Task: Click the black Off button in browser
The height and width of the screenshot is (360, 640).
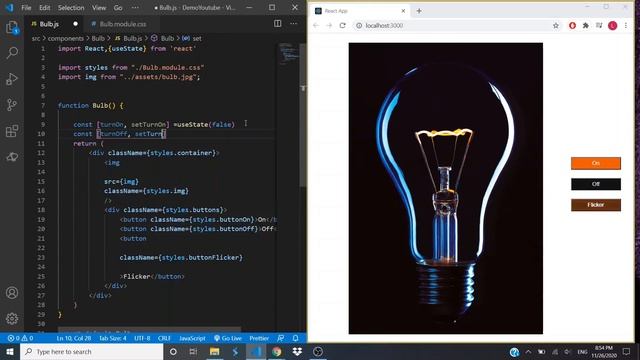Action: click(x=596, y=184)
